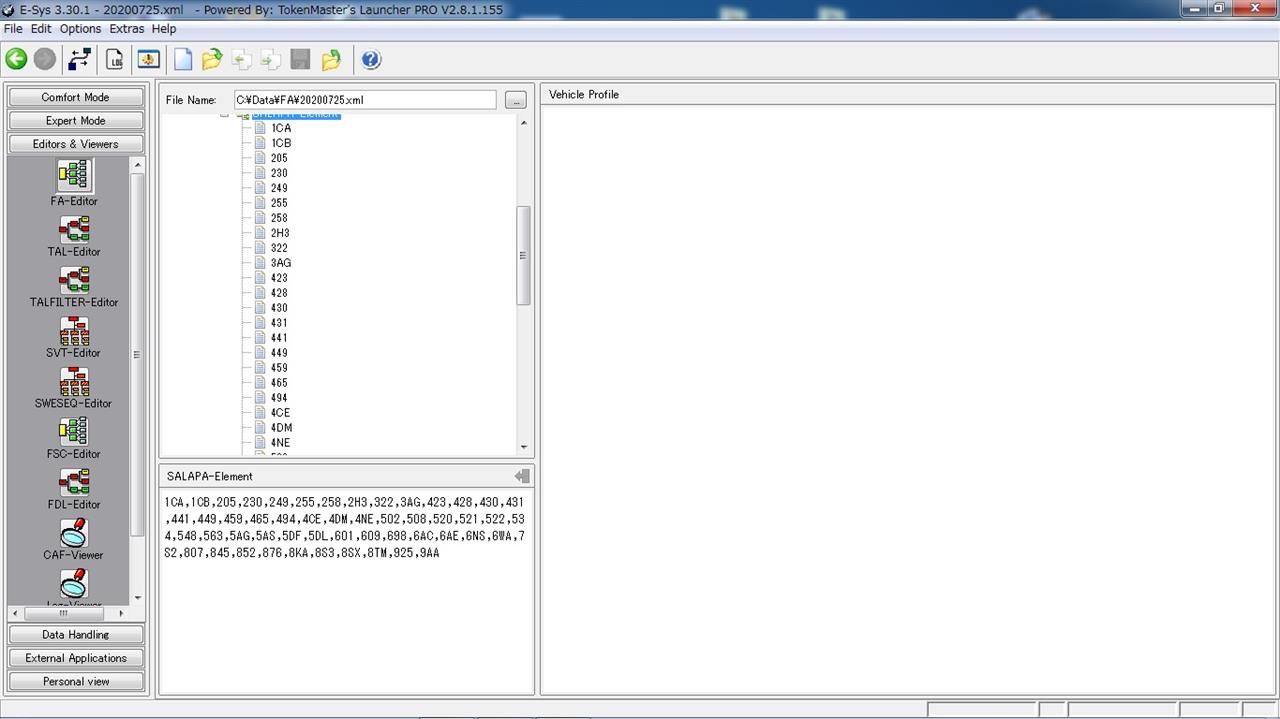Create a new blank document
This screenshot has height=719, width=1280.
click(x=183, y=60)
